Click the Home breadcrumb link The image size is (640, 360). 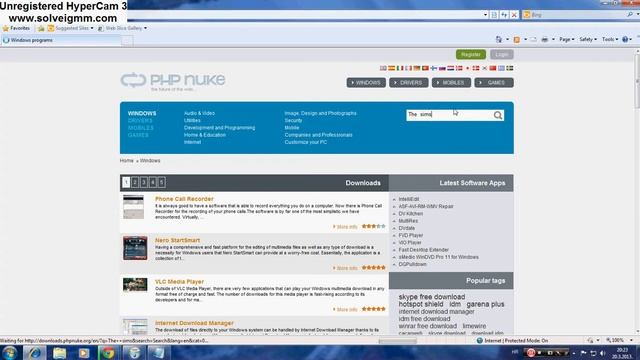coord(127,160)
